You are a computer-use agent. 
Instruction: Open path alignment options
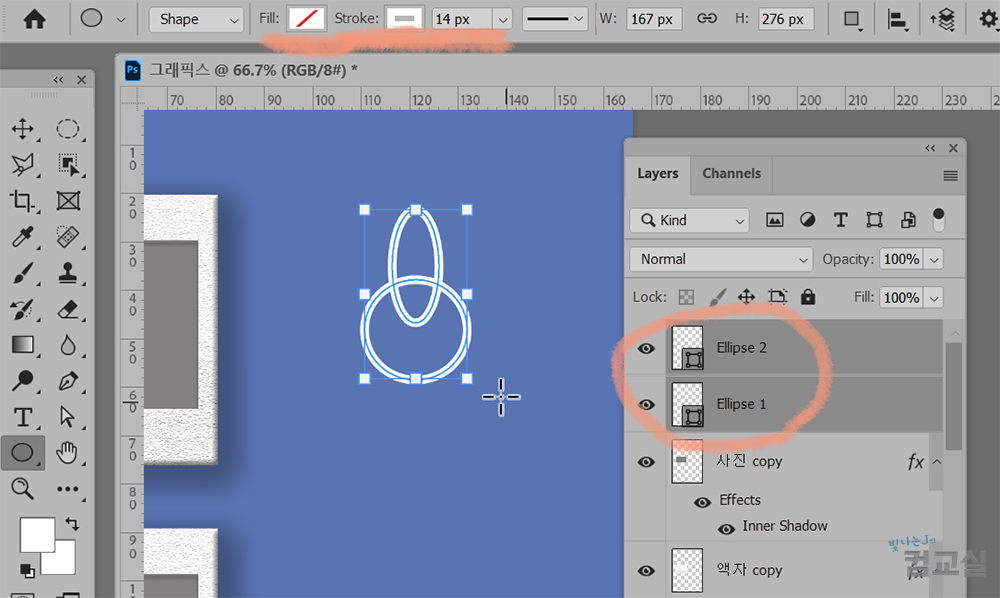[x=897, y=20]
